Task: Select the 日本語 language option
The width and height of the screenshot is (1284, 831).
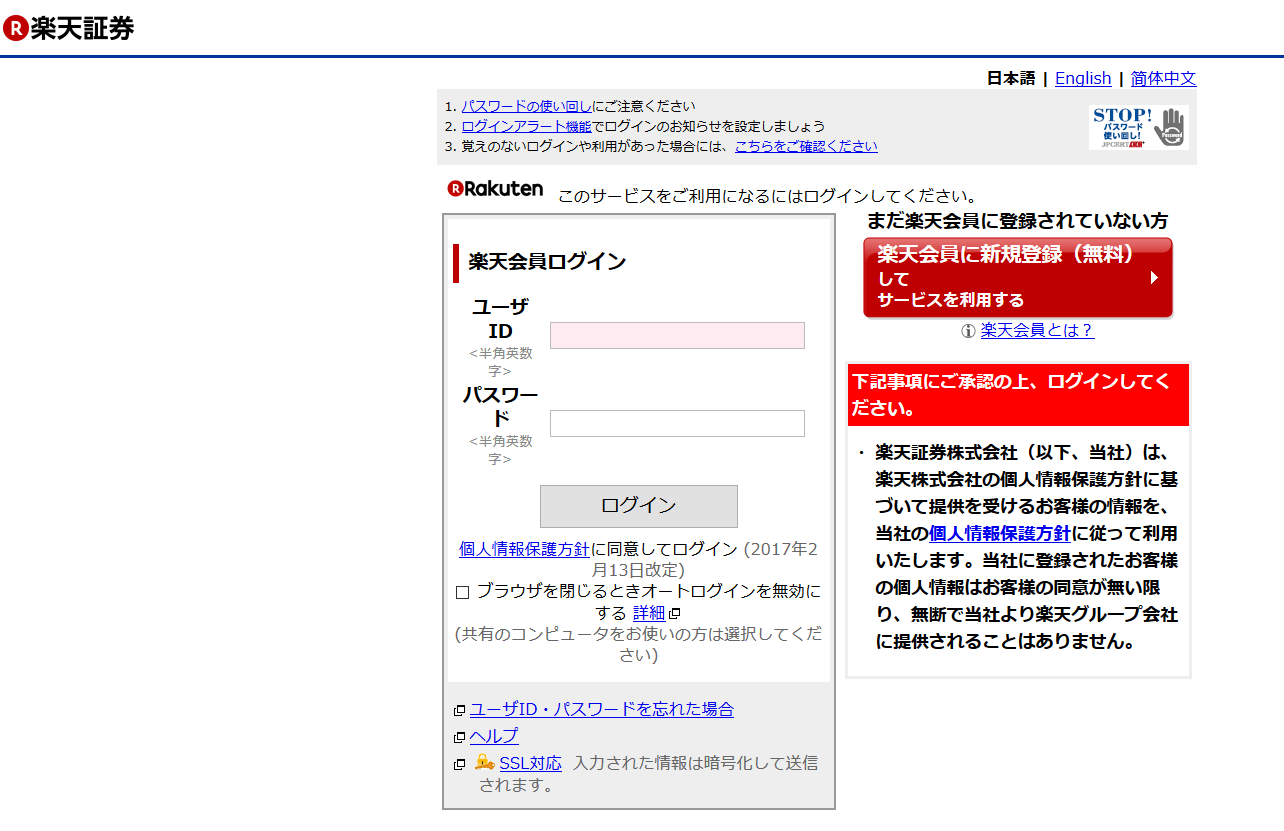Action: pyautogui.click(x=1011, y=78)
